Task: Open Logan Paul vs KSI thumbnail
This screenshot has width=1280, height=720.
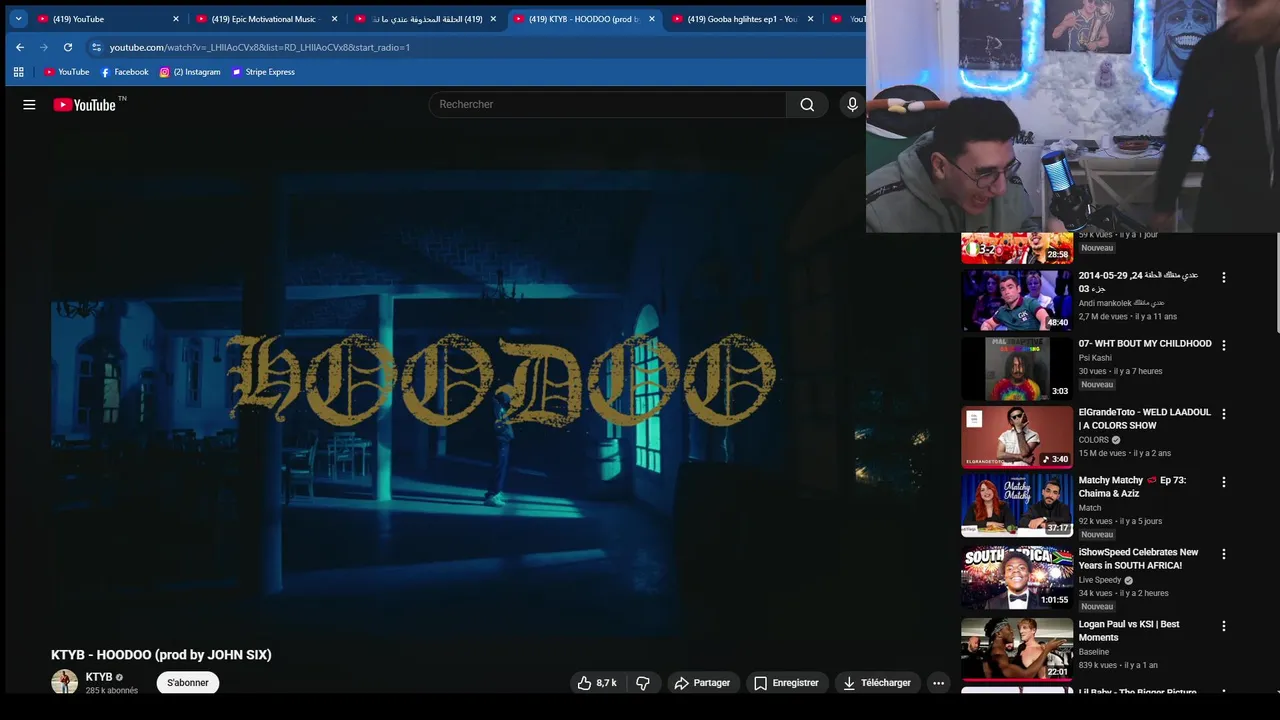Action: point(1017,649)
